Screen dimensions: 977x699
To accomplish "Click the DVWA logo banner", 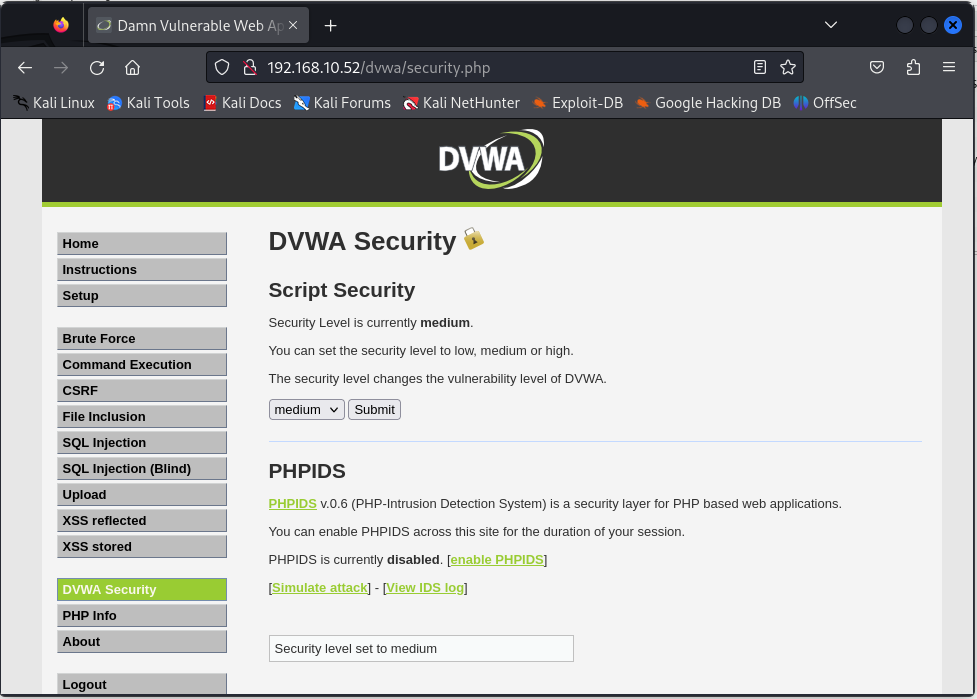I will [491, 159].
